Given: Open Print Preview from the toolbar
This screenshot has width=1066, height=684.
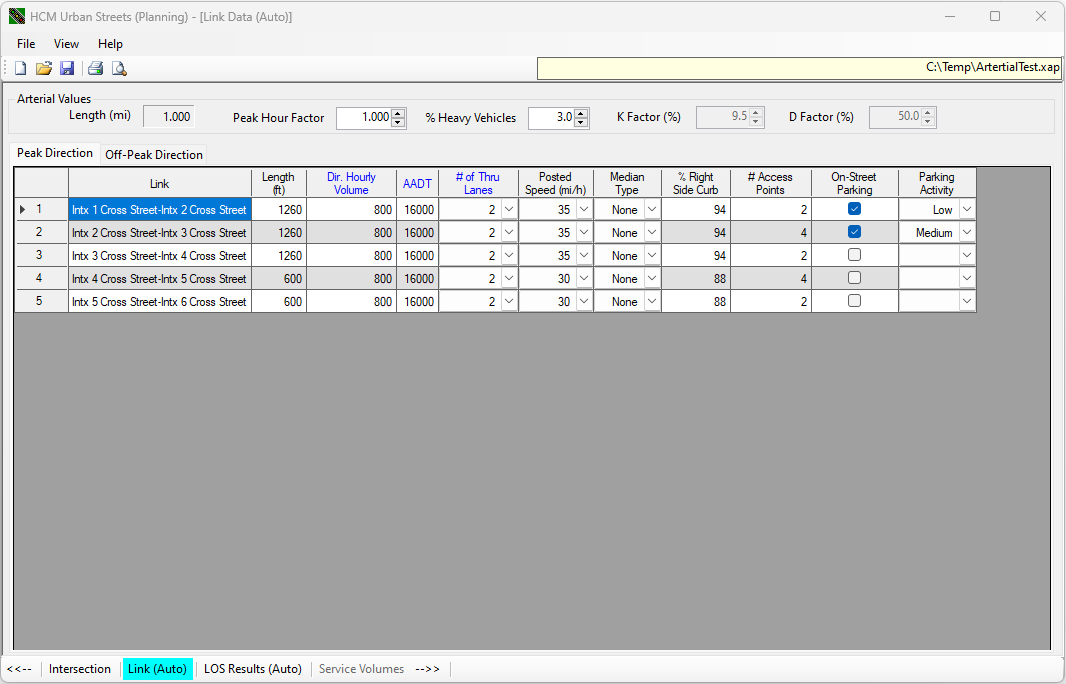Looking at the screenshot, I should coord(119,68).
